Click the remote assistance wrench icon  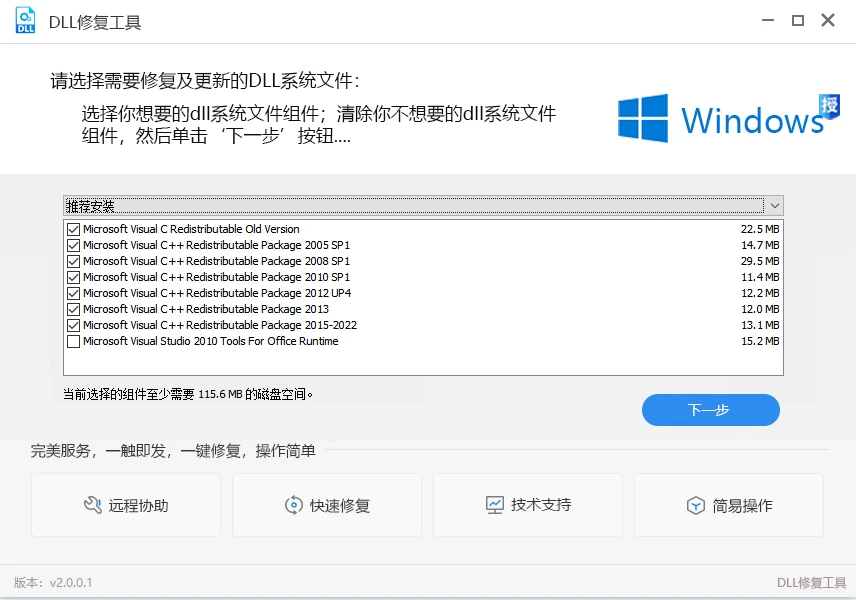click(x=93, y=505)
